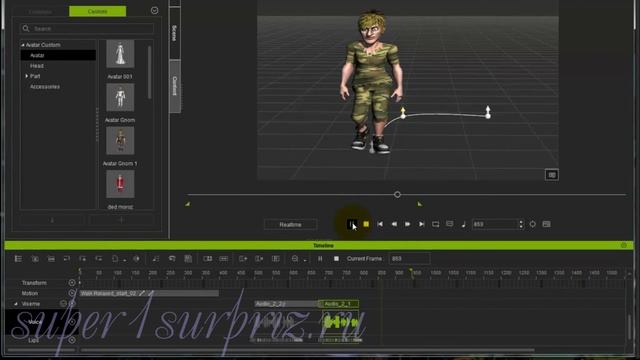Step to the next frame

(x=407, y=224)
